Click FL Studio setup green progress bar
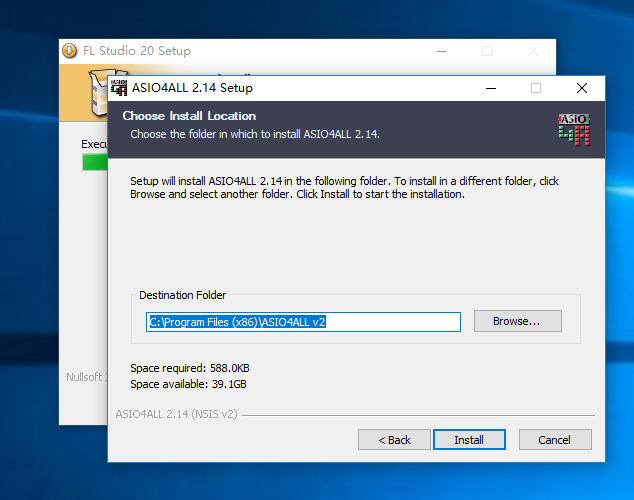 [95, 162]
